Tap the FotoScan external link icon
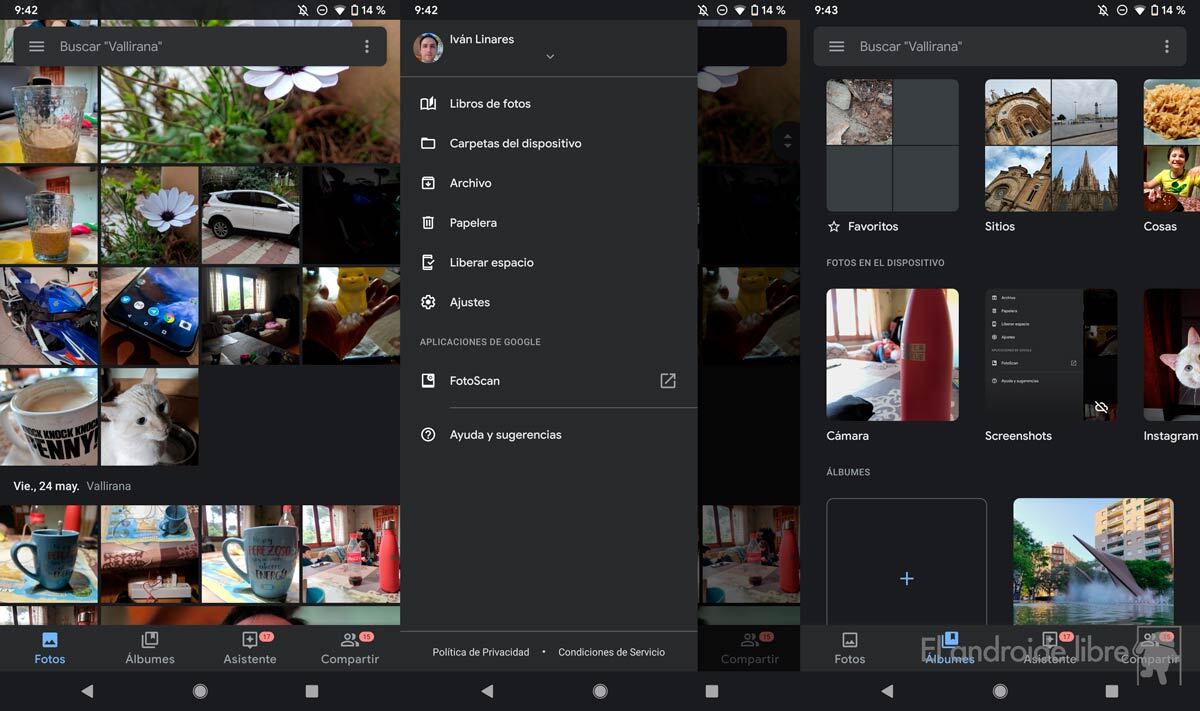The width and height of the screenshot is (1200, 711). (x=668, y=381)
